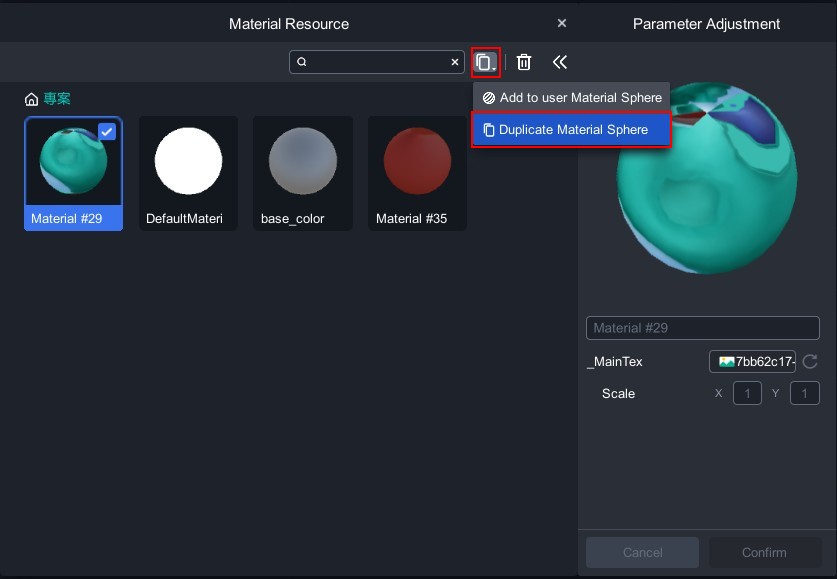This screenshot has width=837, height=579.
Task: Reset _MainTex with the refresh icon
Action: point(810,362)
